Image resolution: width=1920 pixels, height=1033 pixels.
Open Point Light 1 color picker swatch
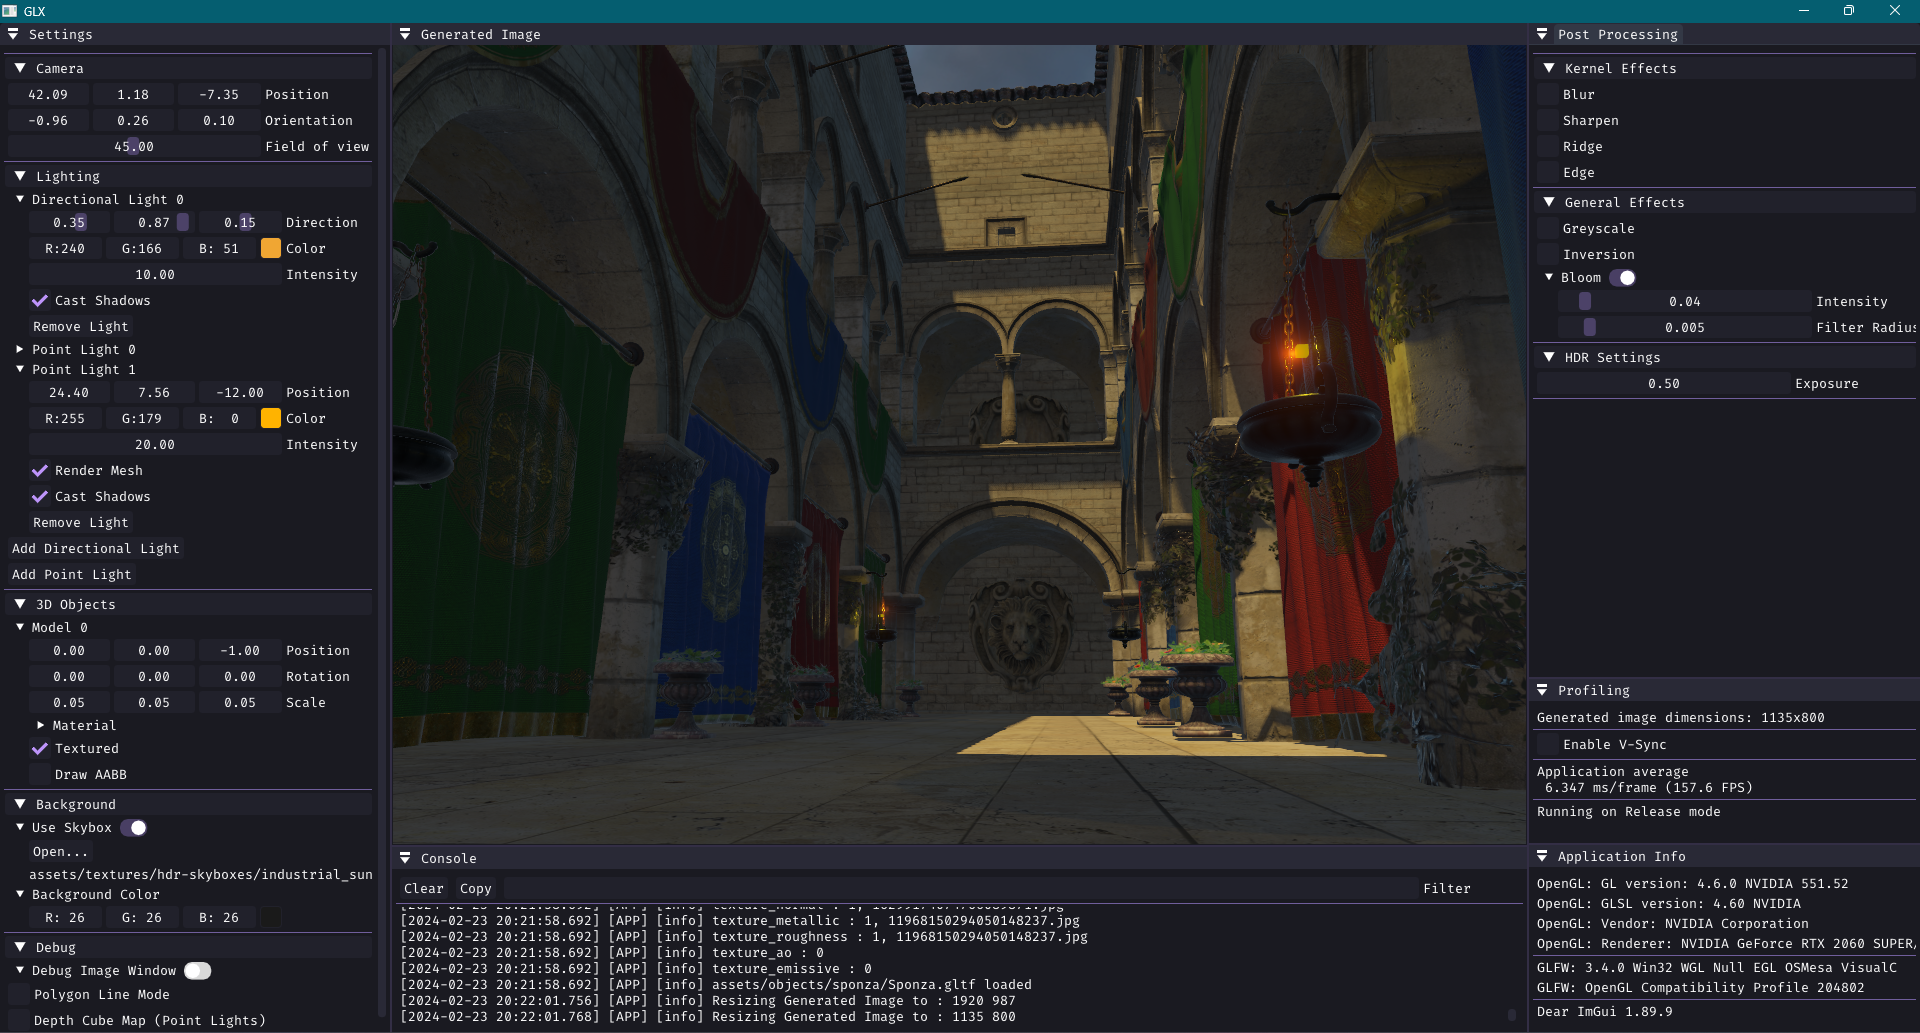point(271,418)
